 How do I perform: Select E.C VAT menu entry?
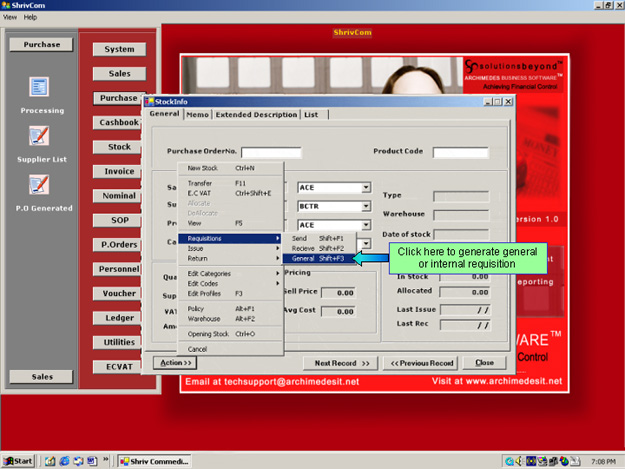[x=230, y=193]
